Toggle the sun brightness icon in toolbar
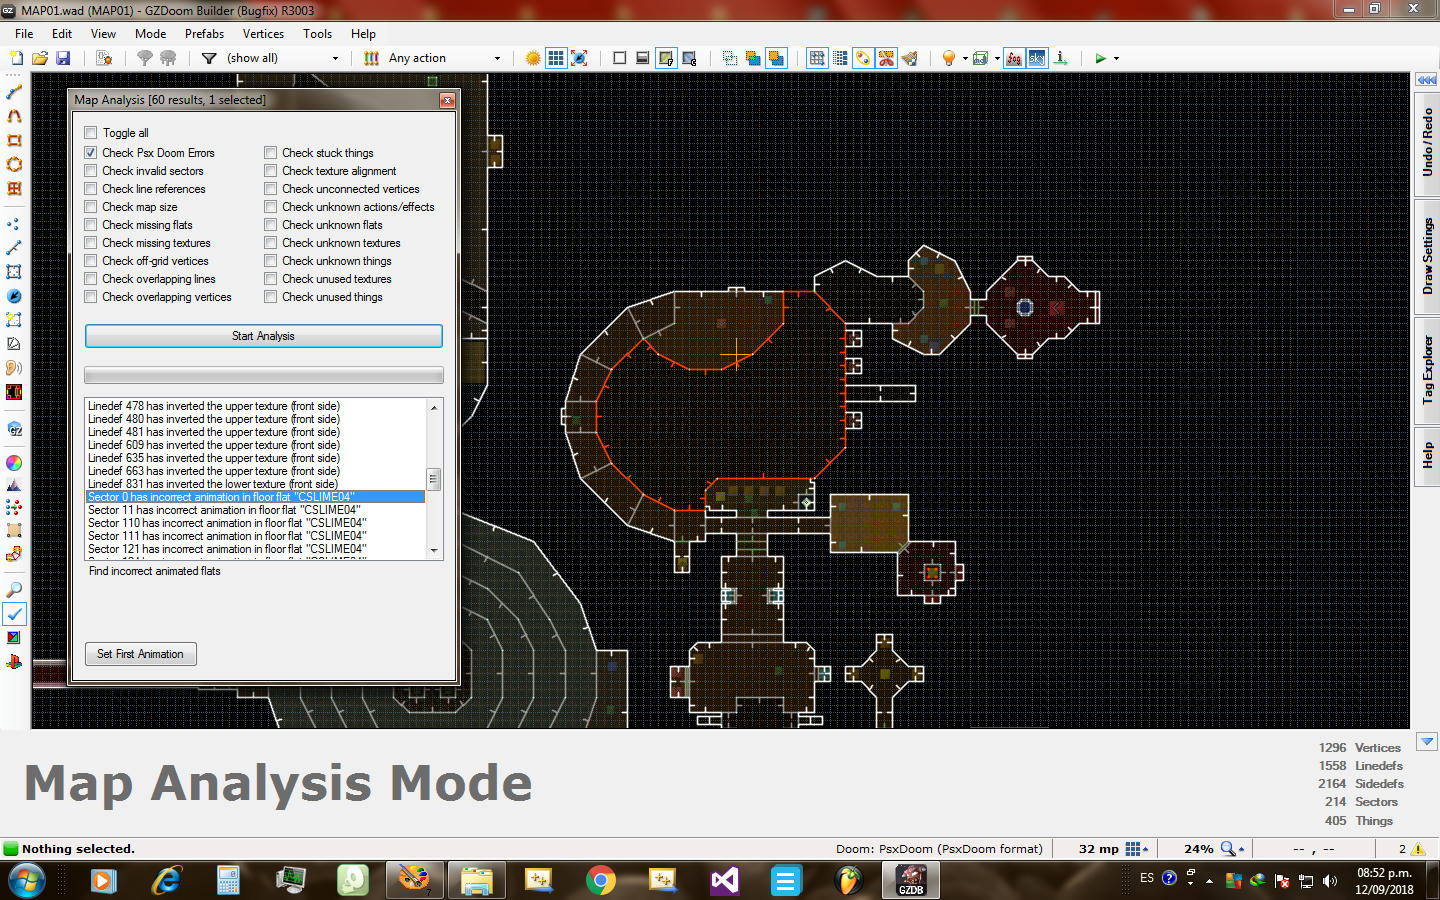 (533, 58)
